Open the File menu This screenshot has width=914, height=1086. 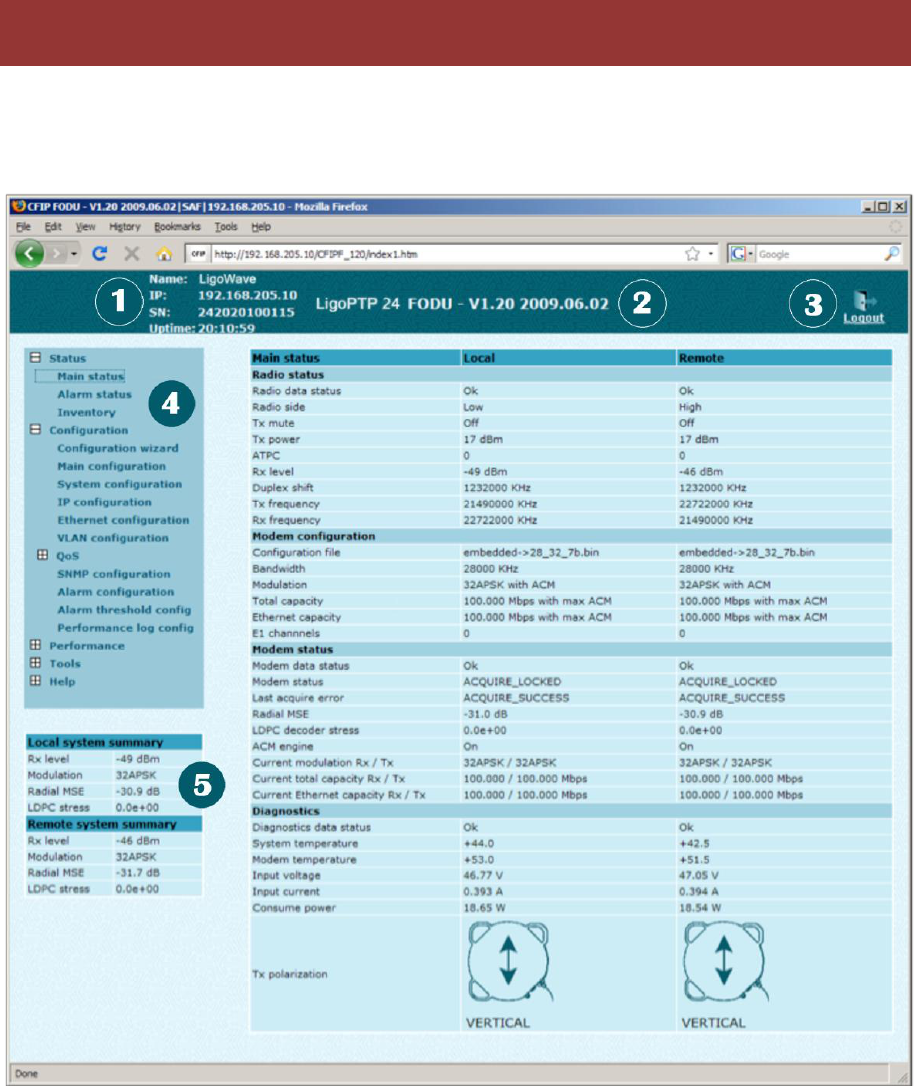pyautogui.click(x=24, y=226)
